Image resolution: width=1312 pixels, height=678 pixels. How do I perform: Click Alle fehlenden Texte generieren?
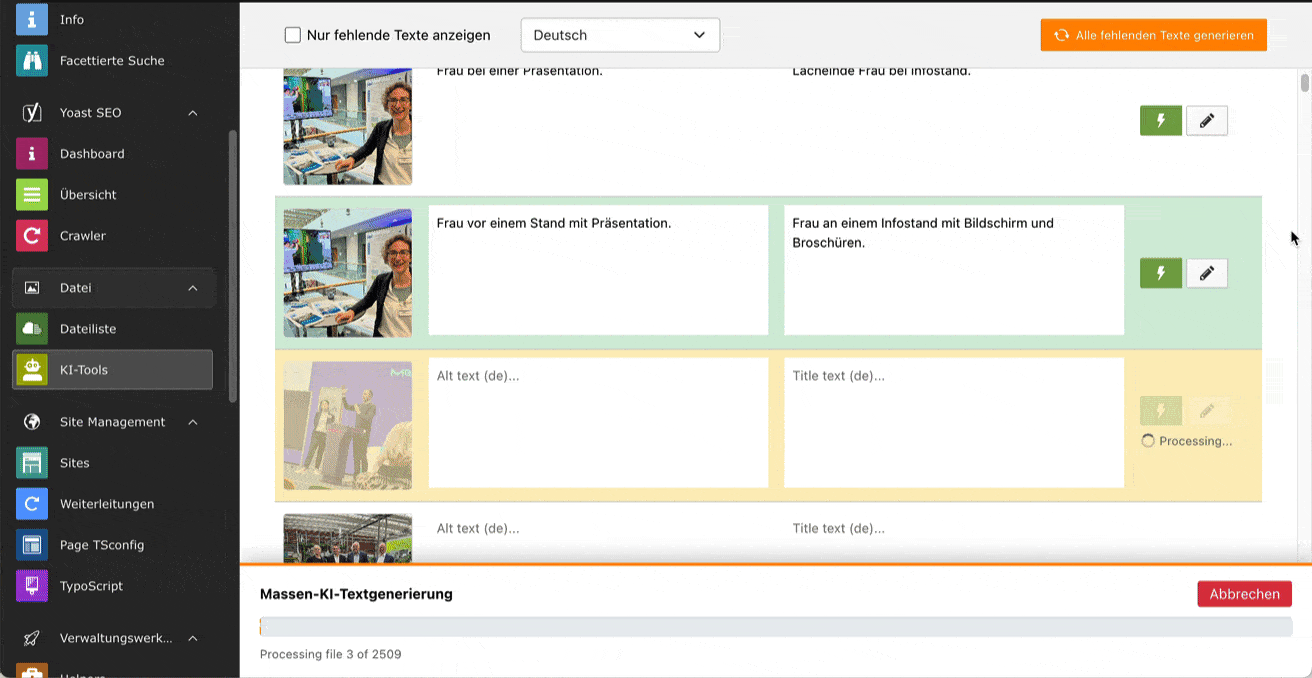click(x=1153, y=34)
